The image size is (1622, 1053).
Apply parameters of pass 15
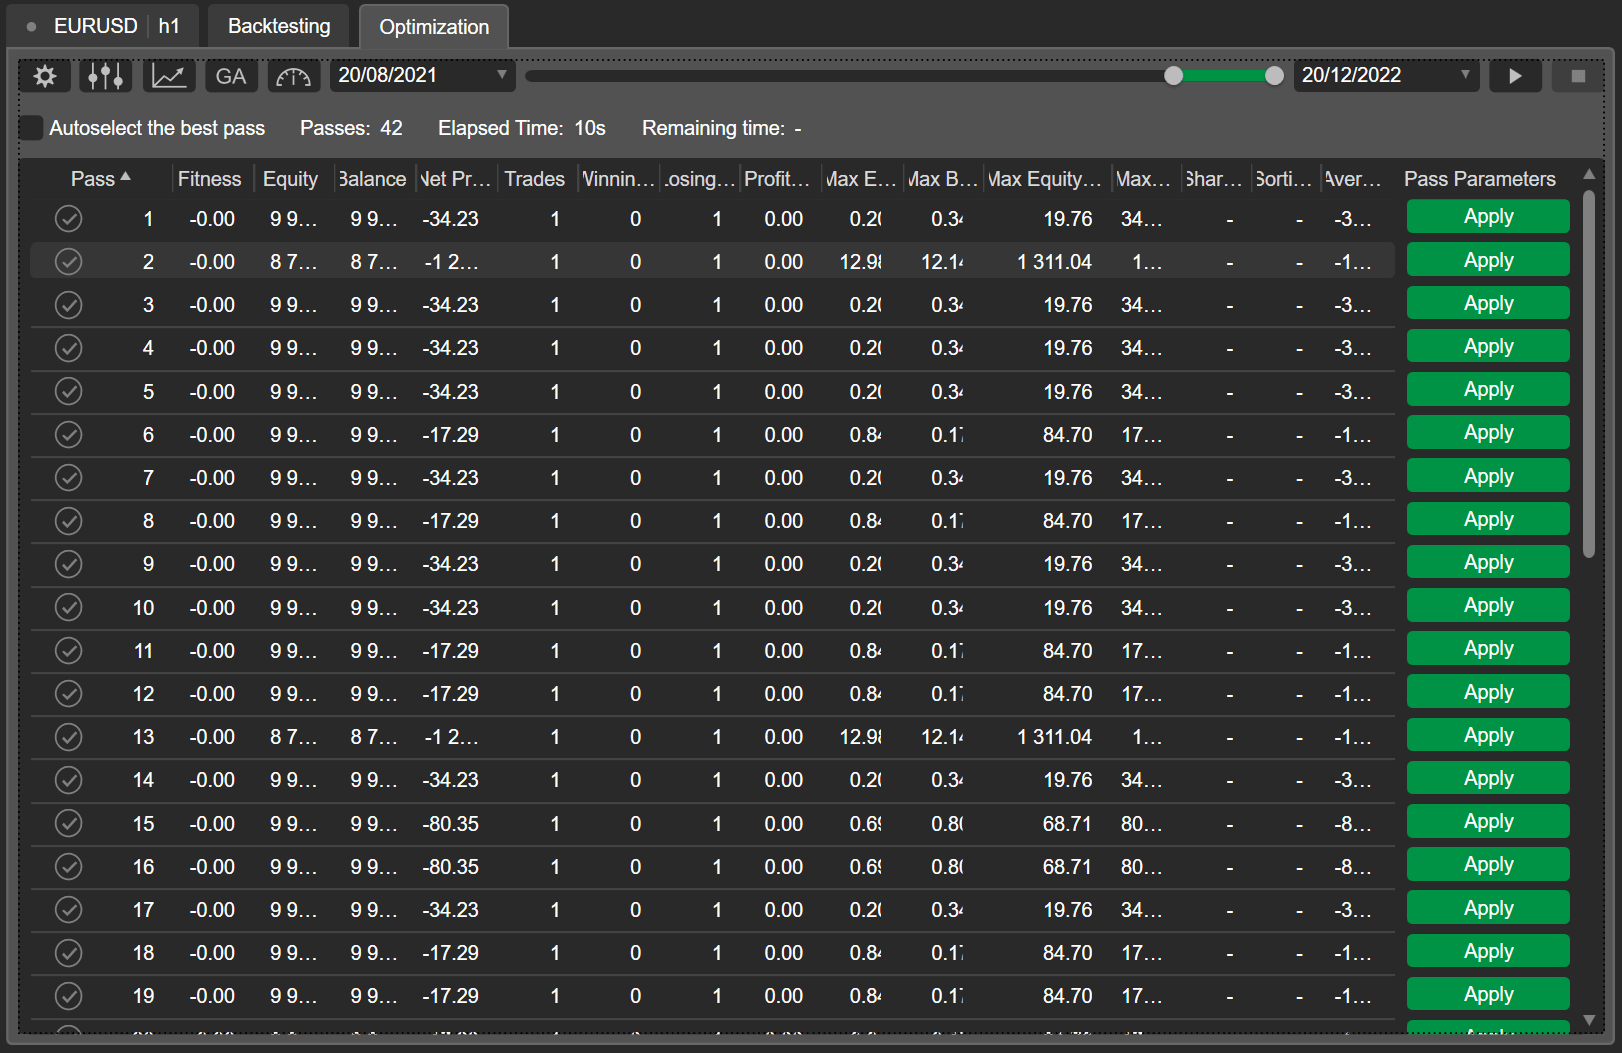pos(1488,822)
